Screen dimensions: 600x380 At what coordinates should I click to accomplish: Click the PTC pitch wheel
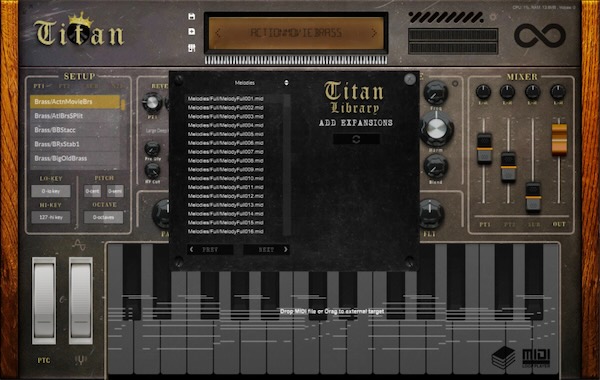click(44, 300)
